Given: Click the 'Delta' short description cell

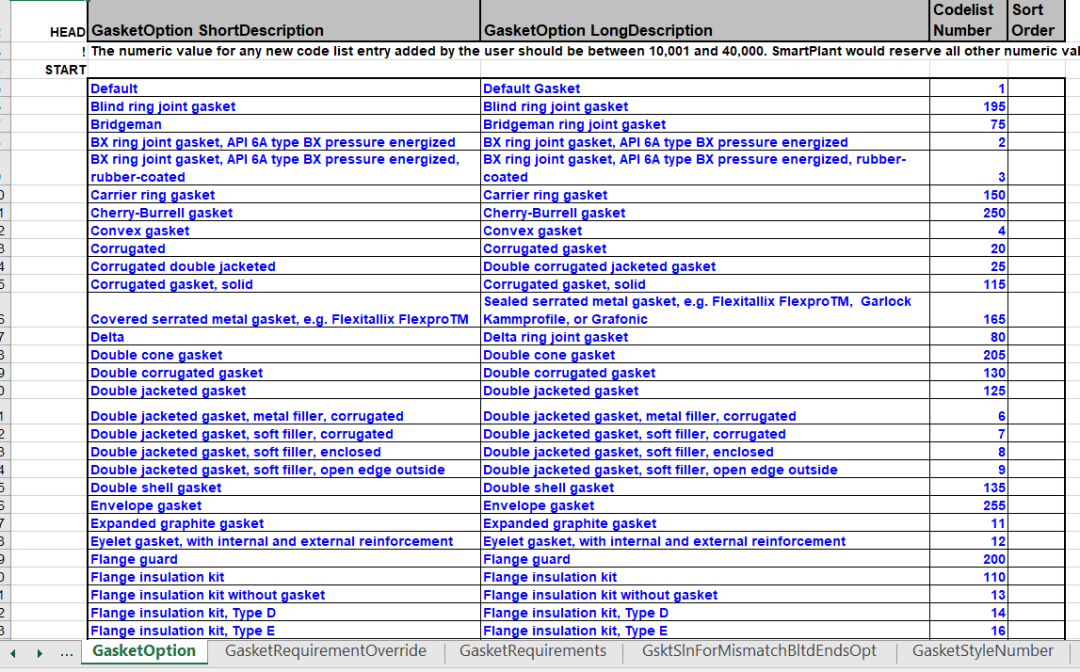Looking at the screenshot, I should pos(284,337).
